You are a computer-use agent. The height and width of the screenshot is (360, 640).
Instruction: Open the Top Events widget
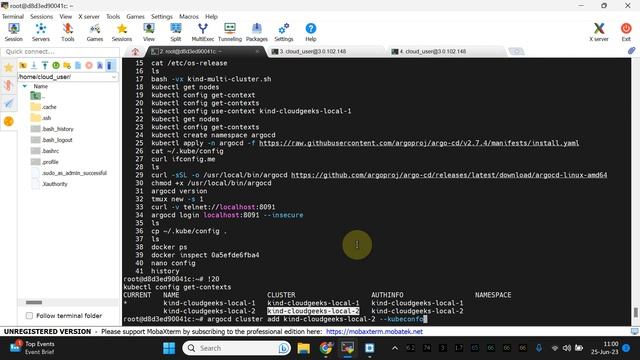tap(33, 348)
